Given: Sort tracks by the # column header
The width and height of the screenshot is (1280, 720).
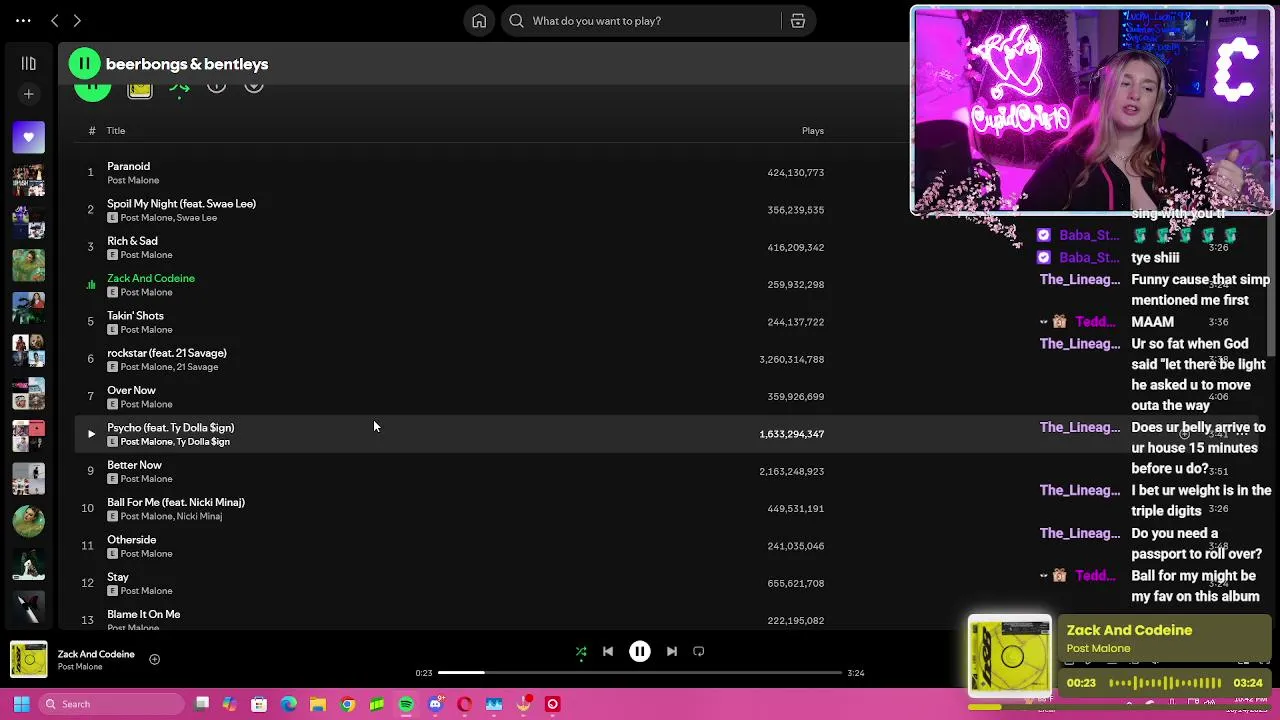Looking at the screenshot, I should pyautogui.click(x=91, y=131).
